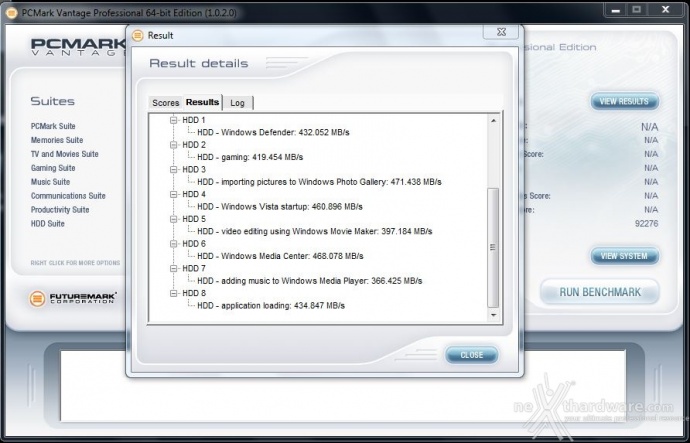
Task: Select TV and Movies Suite
Action: [x=64, y=154]
